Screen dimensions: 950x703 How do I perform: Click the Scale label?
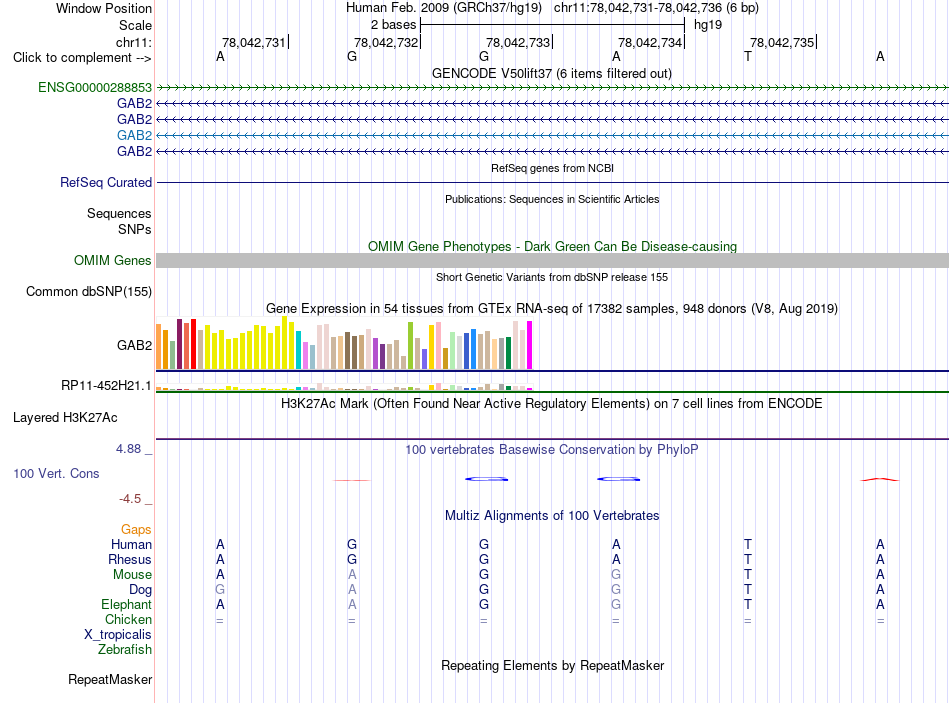(135, 25)
